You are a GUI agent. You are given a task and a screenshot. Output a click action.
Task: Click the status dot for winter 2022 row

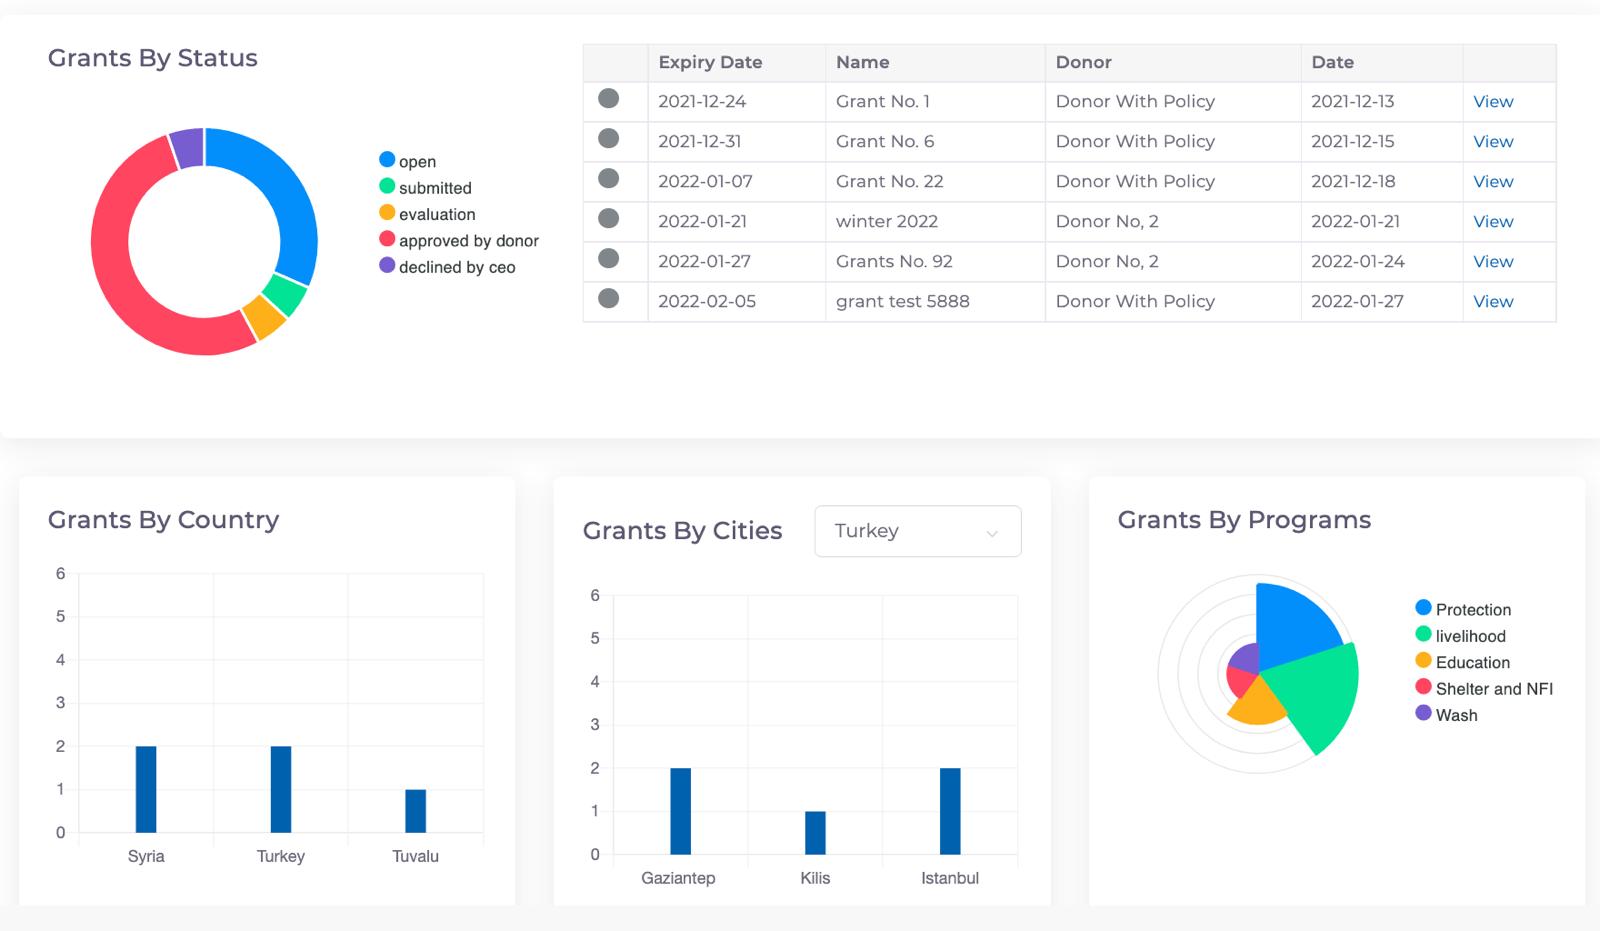pos(608,219)
